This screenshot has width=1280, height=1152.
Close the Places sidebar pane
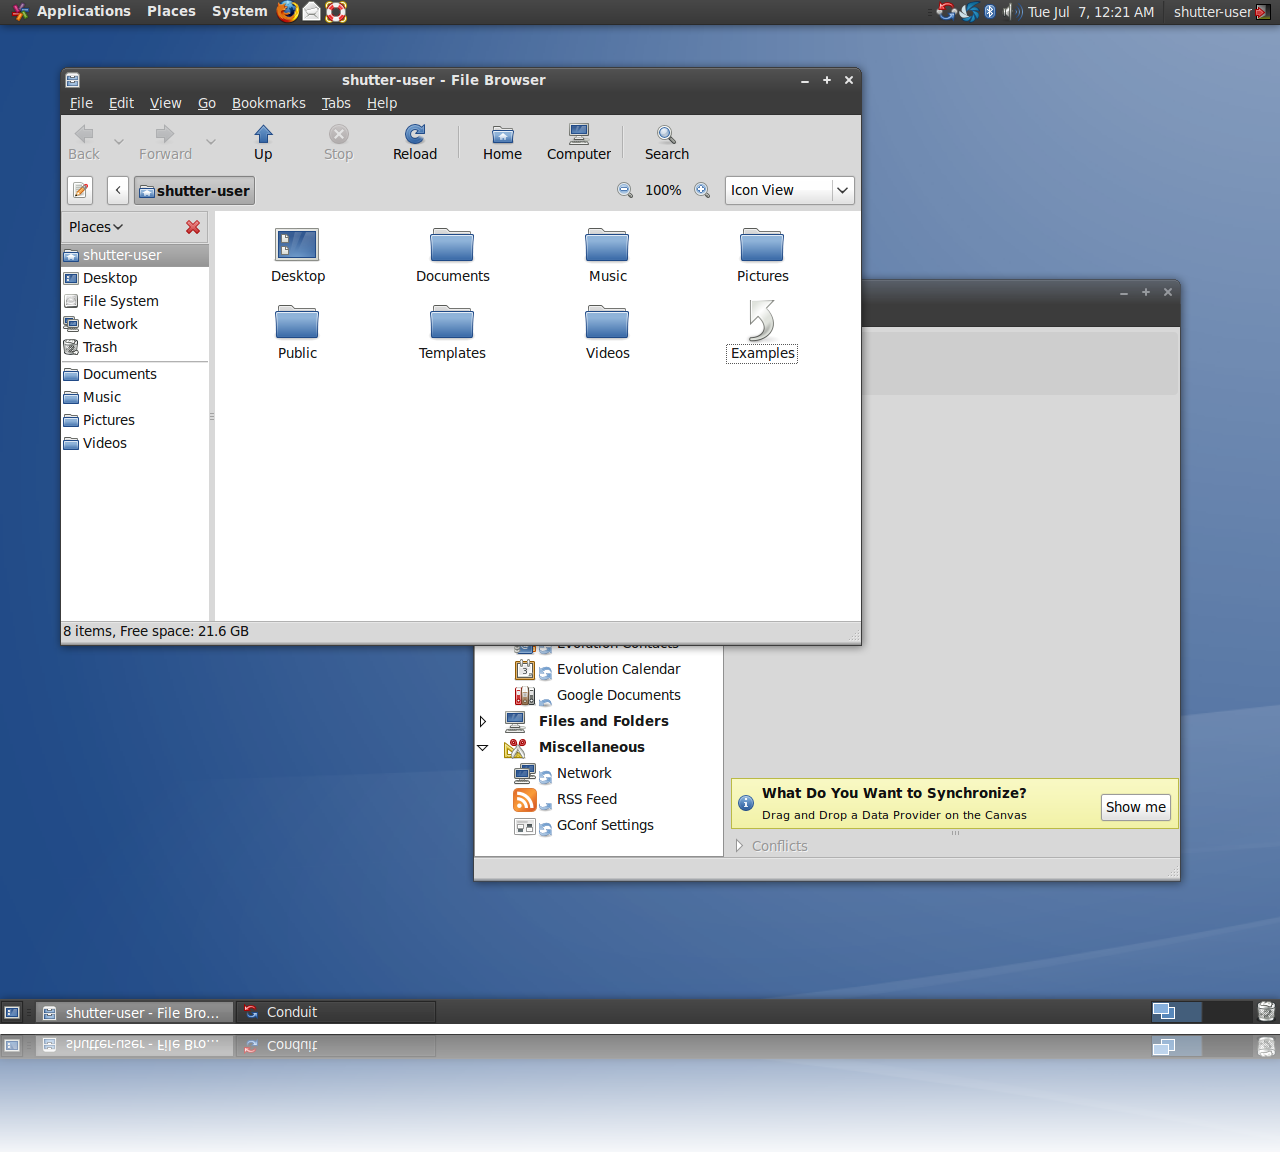click(193, 227)
